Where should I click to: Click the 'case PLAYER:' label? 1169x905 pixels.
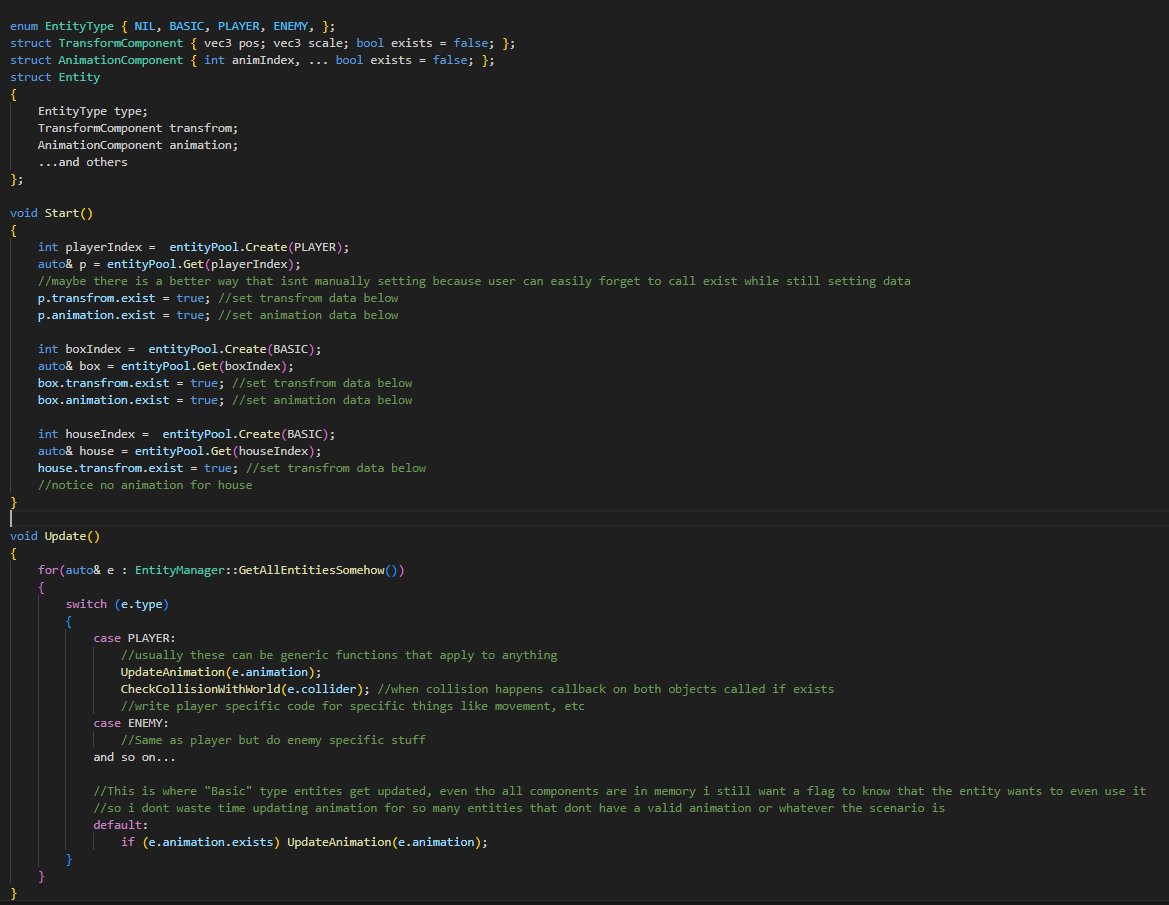click(135, 639)
